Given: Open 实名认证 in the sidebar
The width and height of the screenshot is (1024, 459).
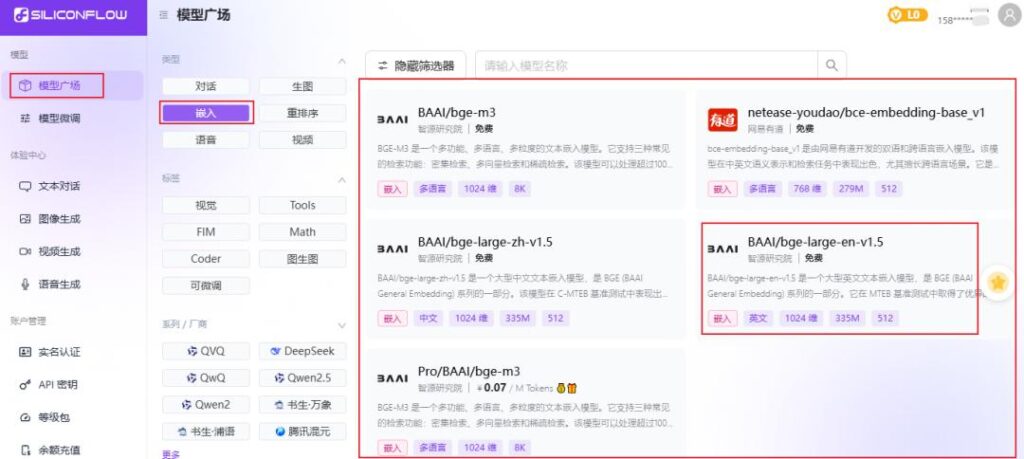Looking at the screenshot, I should coord(58,352).
